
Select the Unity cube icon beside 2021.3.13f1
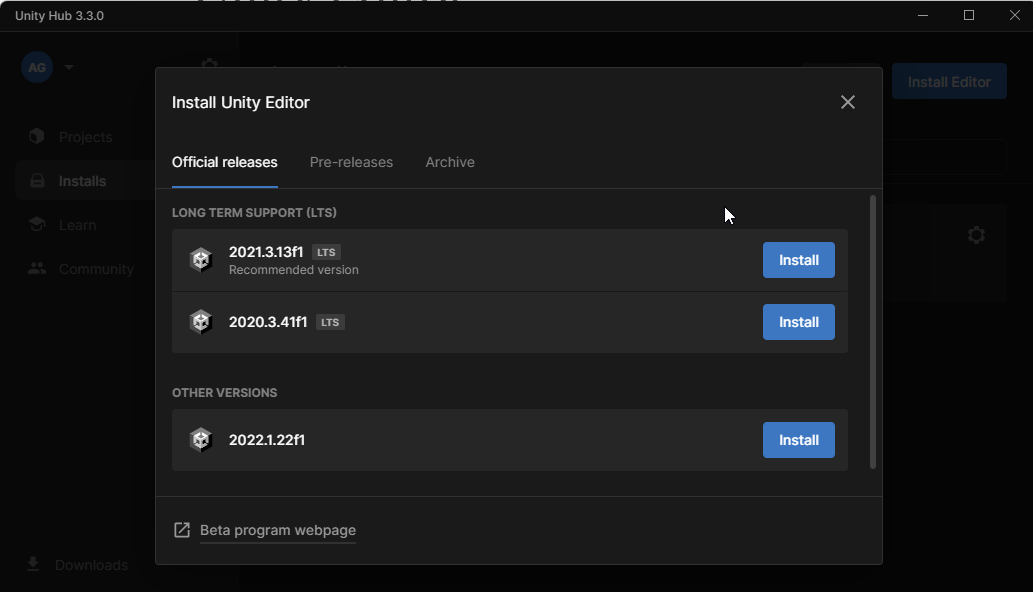(201, 259)
